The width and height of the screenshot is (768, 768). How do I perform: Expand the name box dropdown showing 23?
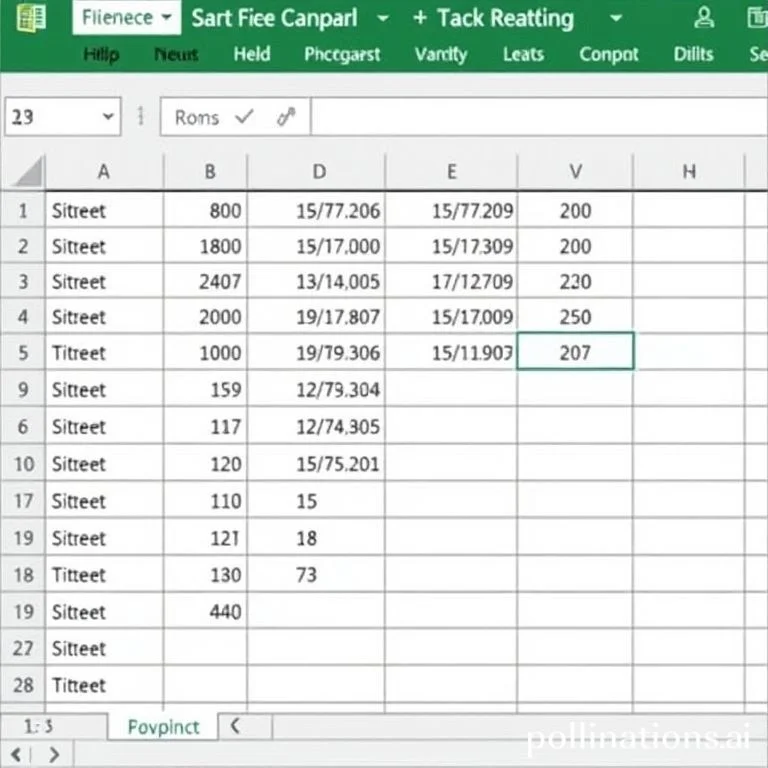click(x=108, y=117)
